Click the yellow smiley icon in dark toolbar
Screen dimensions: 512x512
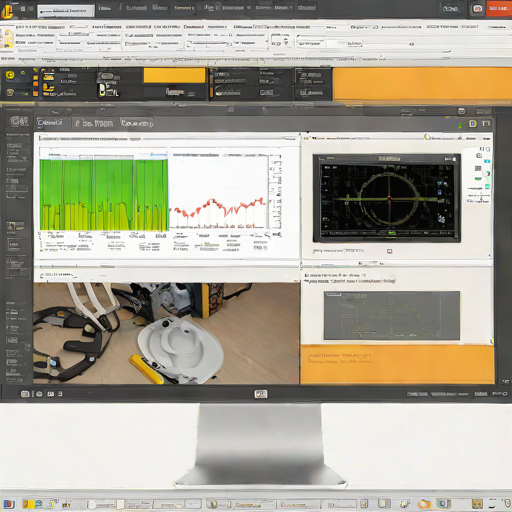(10, 75)
